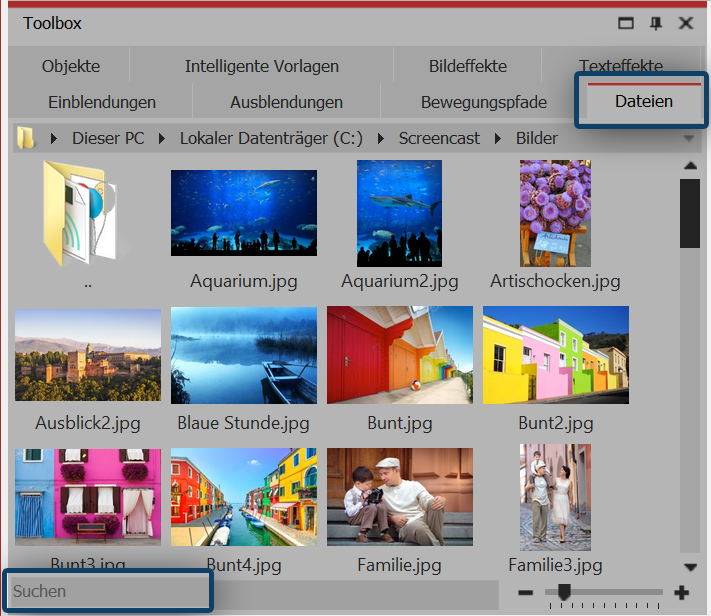Click the scroll down arrow
The height and width of the screenshot is (616, 711).
[690, 567]
